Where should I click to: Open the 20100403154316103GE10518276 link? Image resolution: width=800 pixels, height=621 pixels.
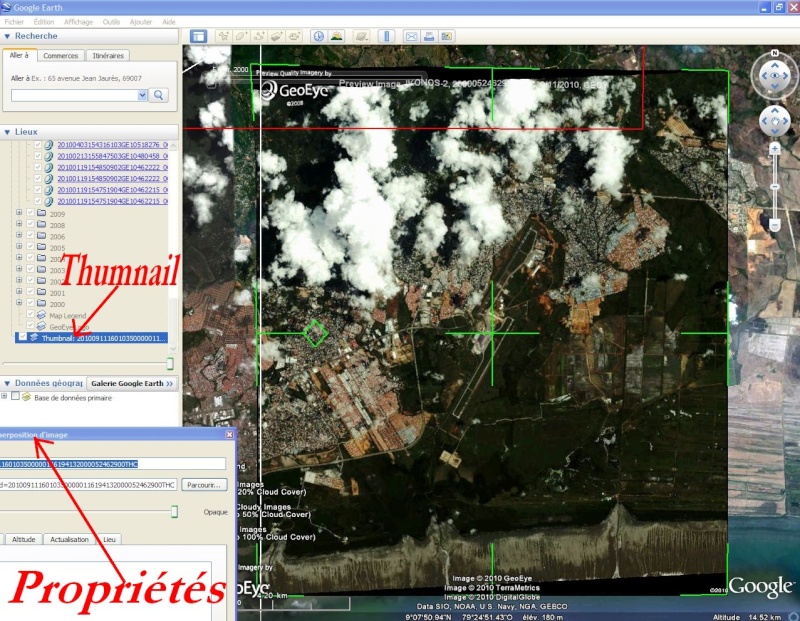pyautogui.click(x=113, y=145)
